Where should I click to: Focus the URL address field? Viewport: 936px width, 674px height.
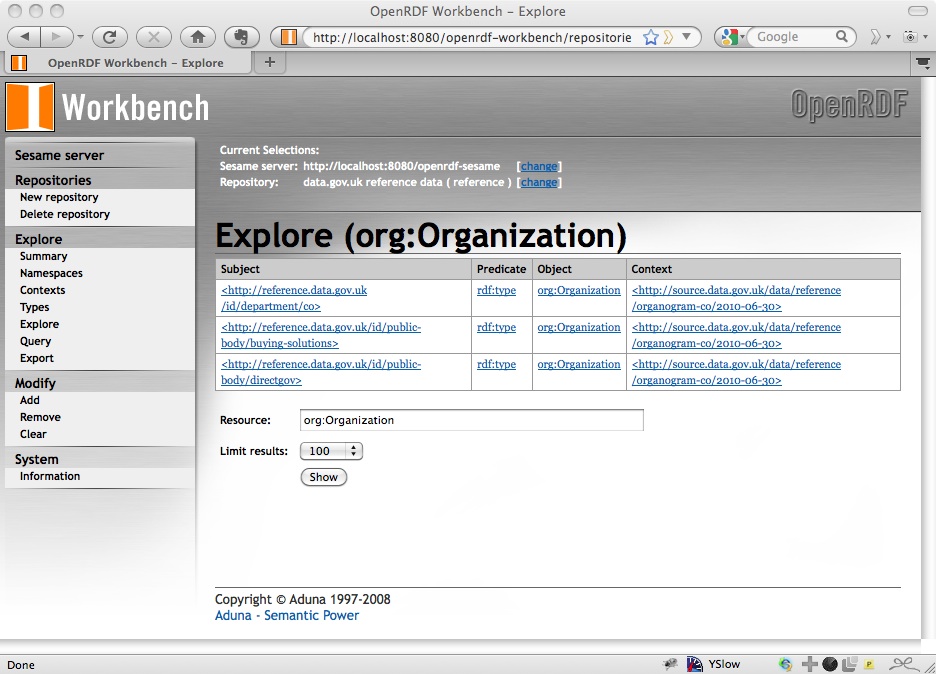(472, 37)
